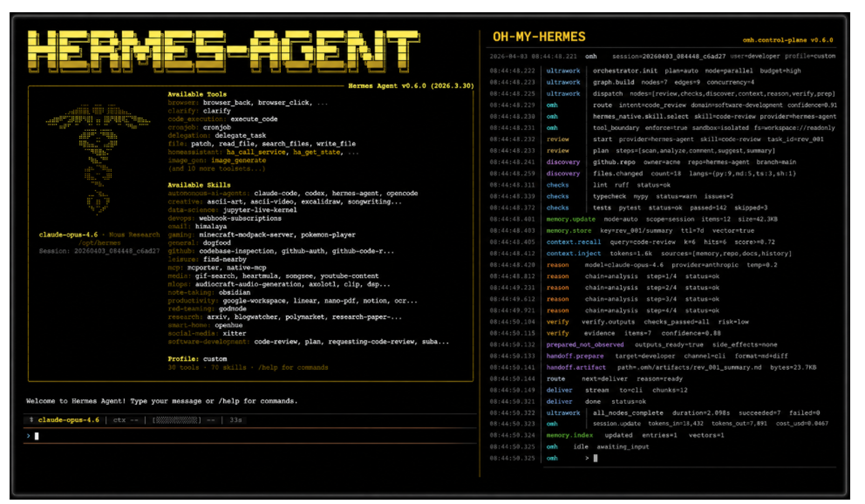Click the 'route intent=code_review' log row
This screenshot has height=504, width=865.
pos(663,105)
